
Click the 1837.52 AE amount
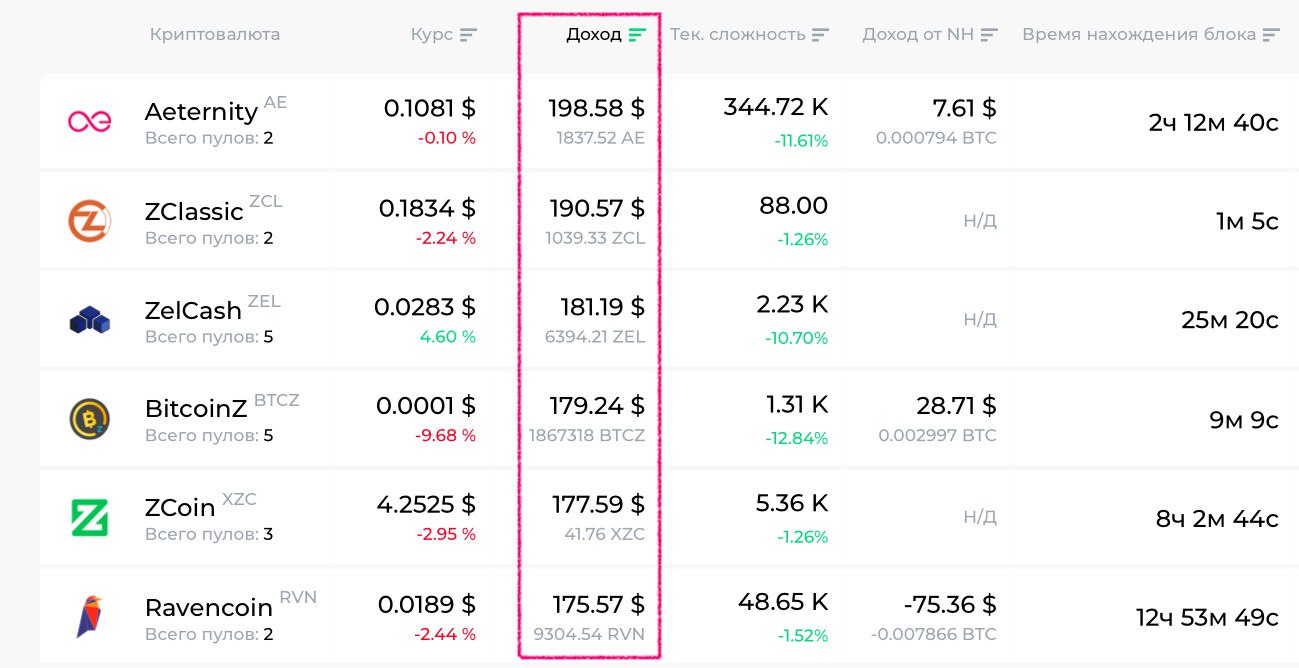601,138
